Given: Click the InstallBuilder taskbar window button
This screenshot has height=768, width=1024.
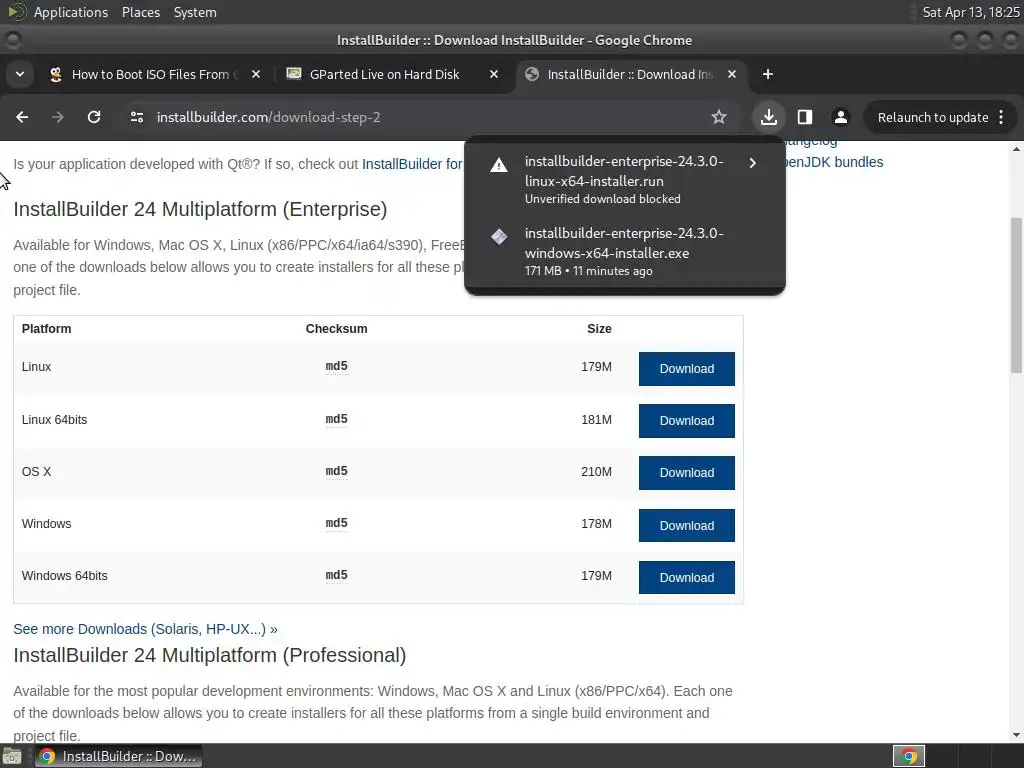Looking at the screenshot, I should coord(118,756).
